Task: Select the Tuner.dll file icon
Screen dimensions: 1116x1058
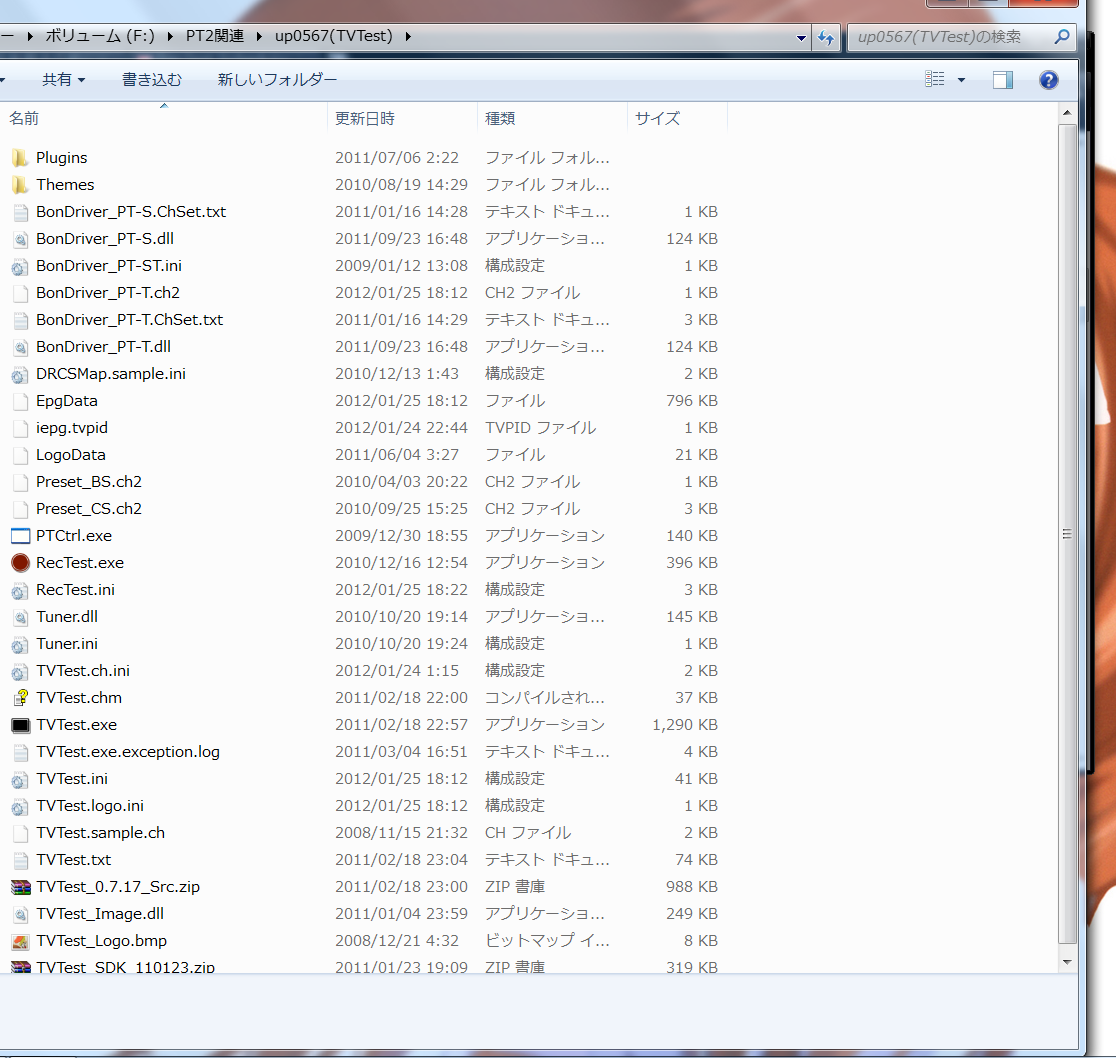Action: (21, 617)
